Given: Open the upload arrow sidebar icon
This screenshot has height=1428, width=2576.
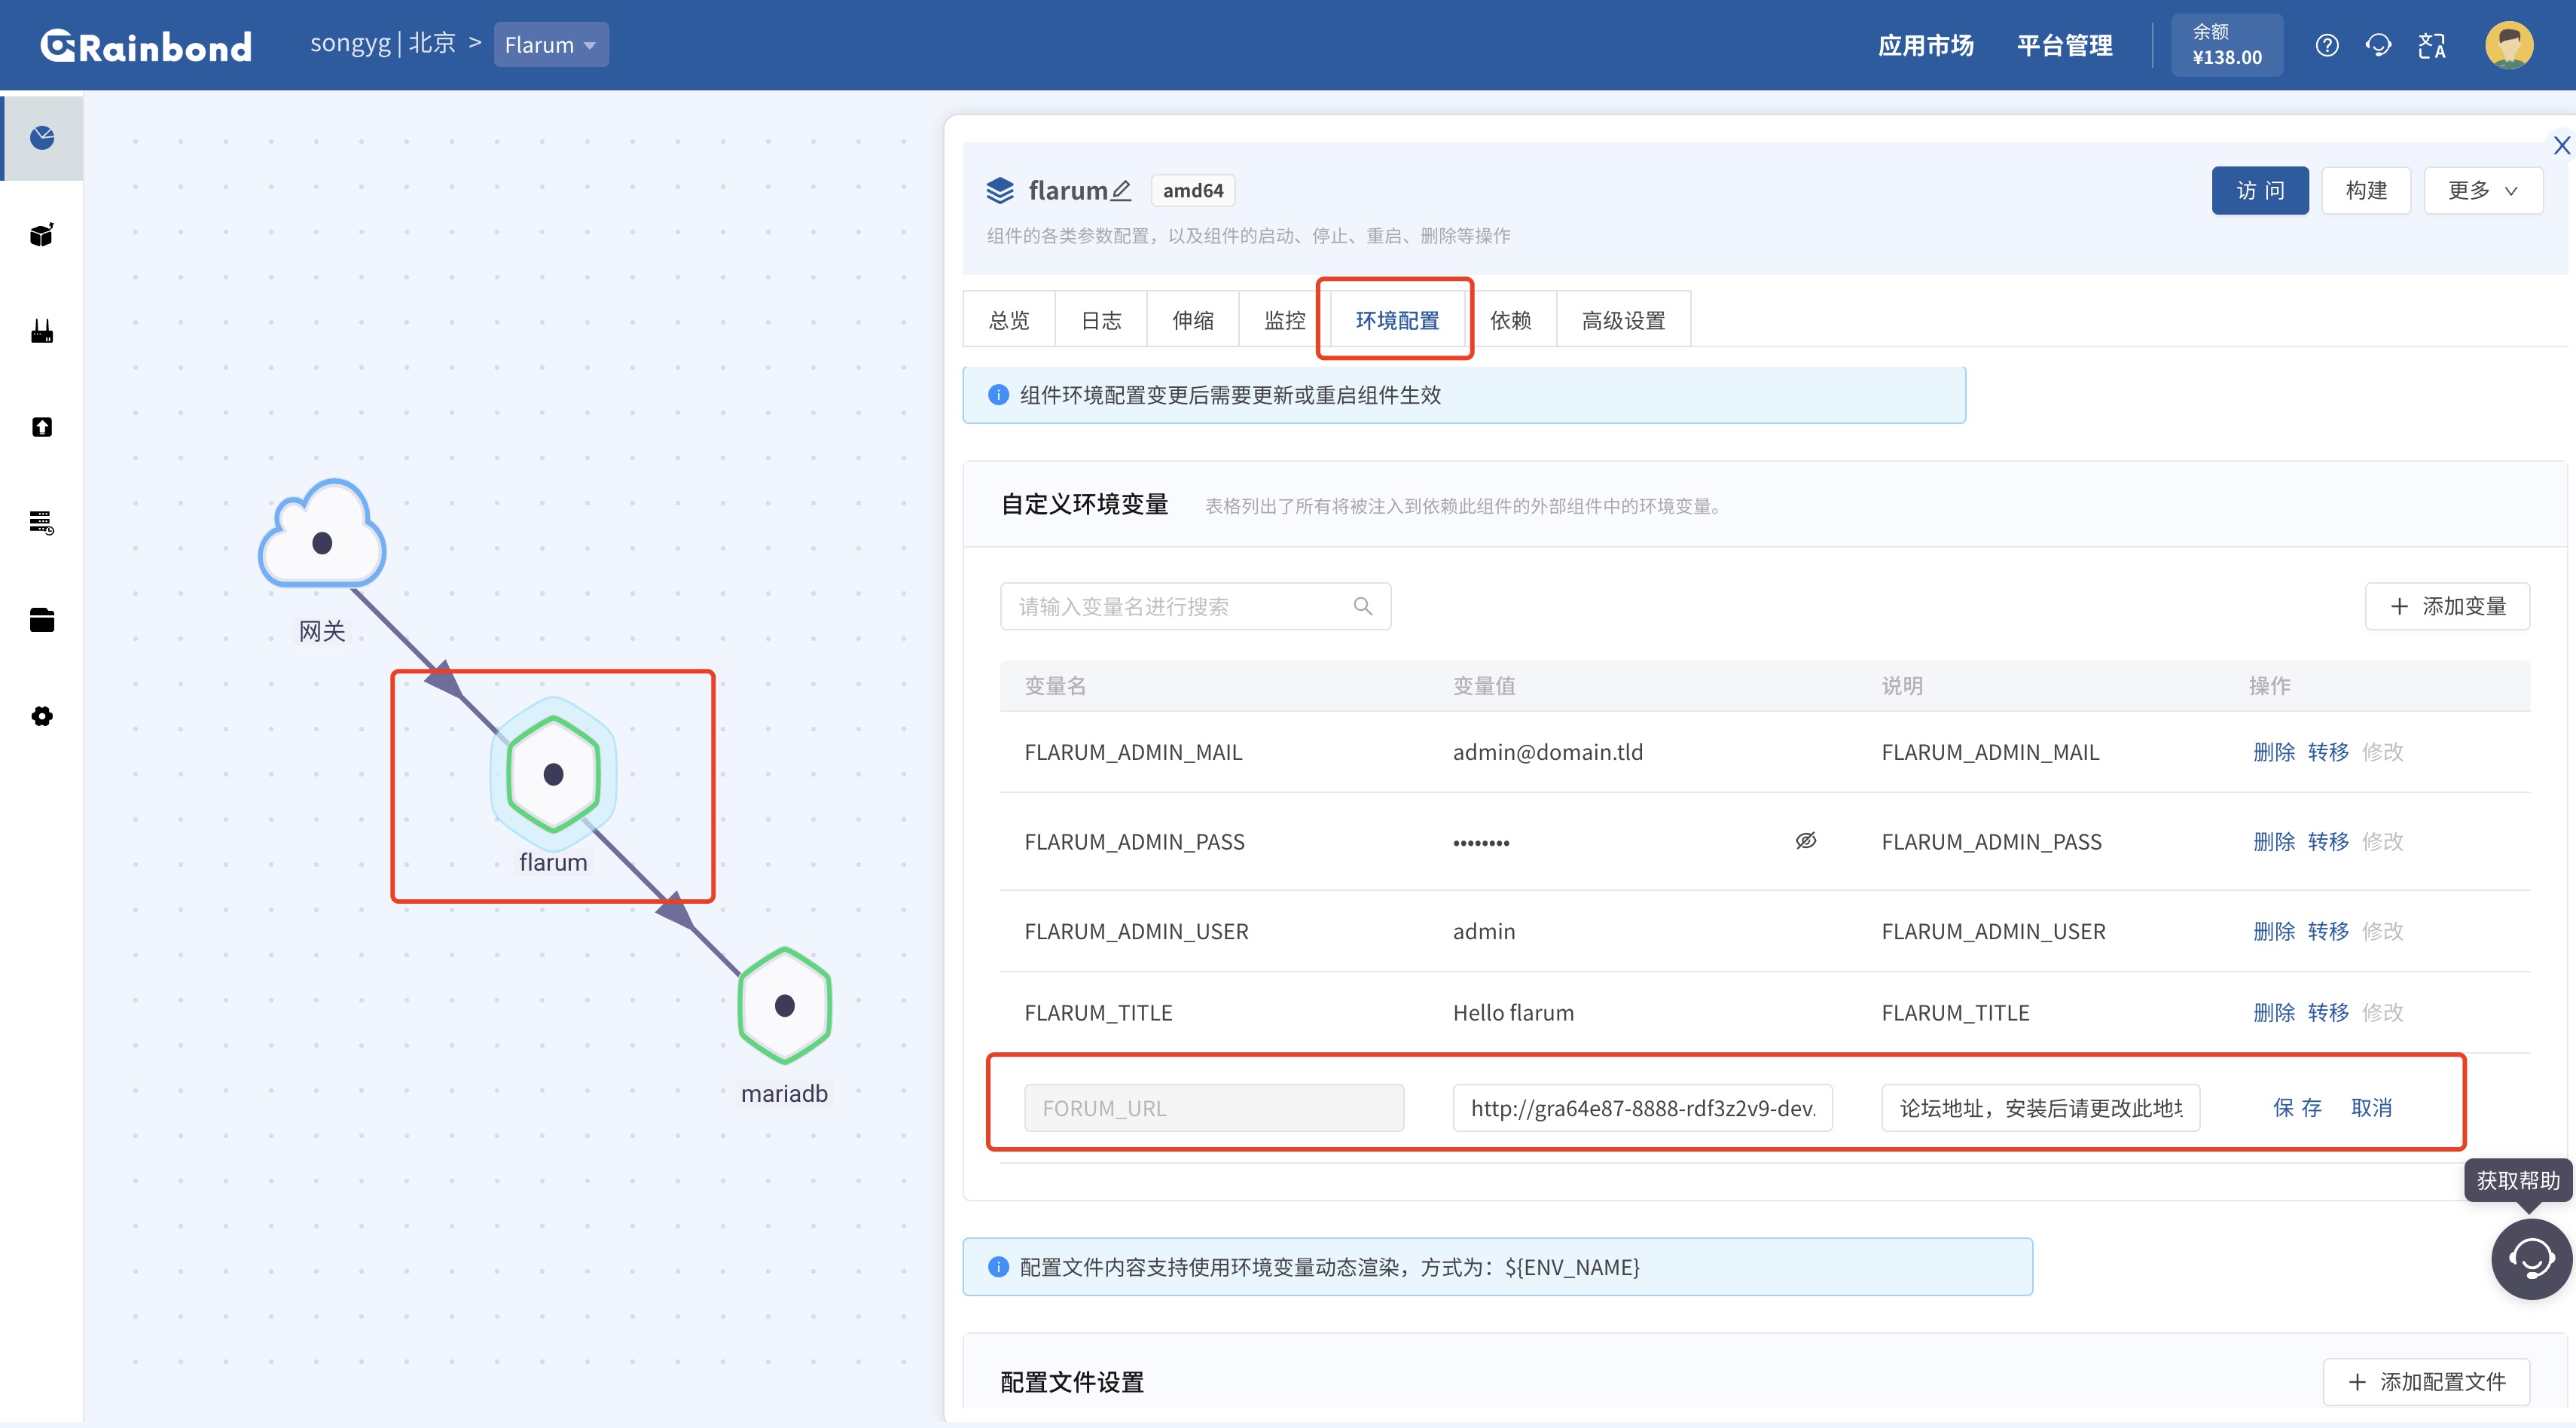Looking at the screenshot, I should coord(42,427).
